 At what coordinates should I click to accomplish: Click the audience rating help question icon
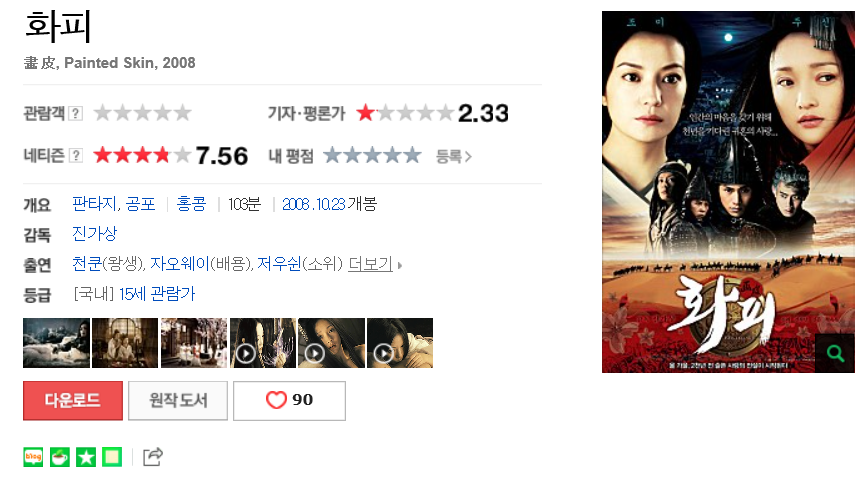(x=76, y=114)
